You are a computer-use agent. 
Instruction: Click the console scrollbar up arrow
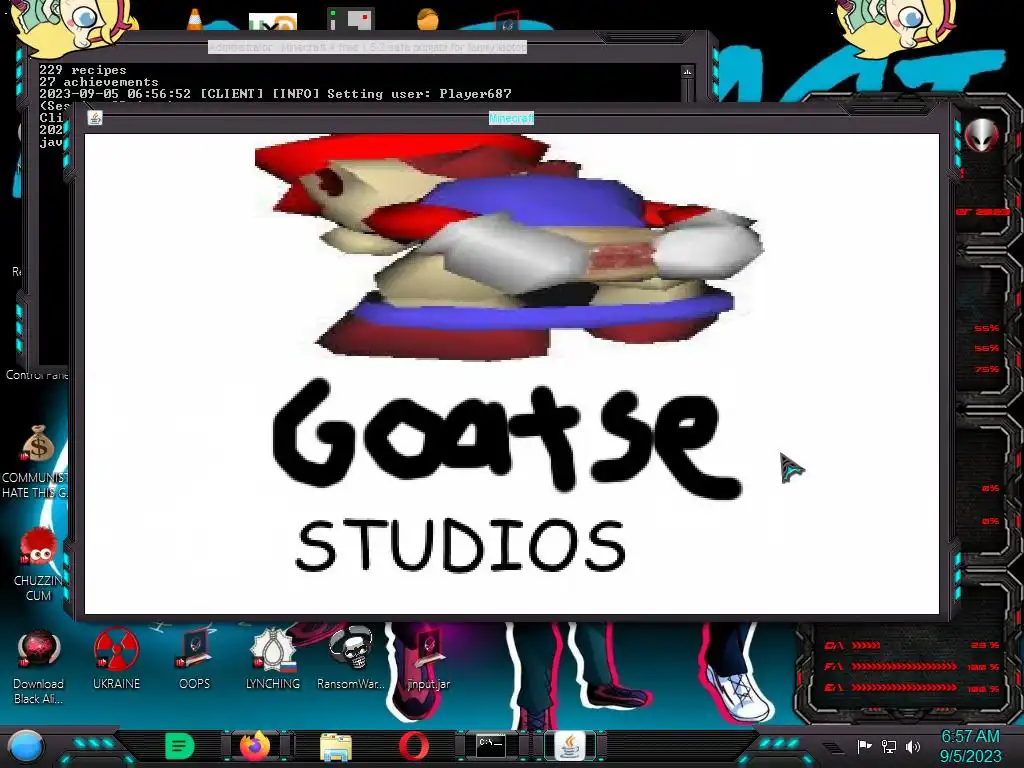pos(687,72)
